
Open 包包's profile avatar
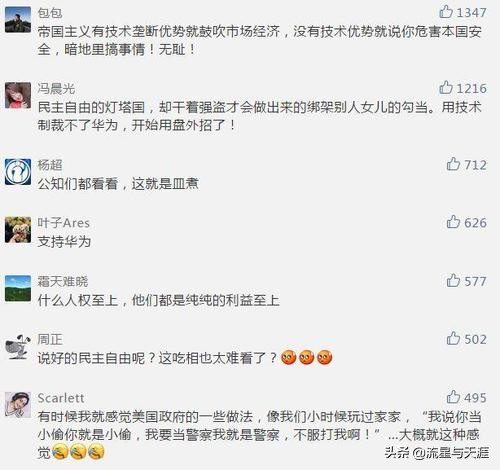pos(18,20)
